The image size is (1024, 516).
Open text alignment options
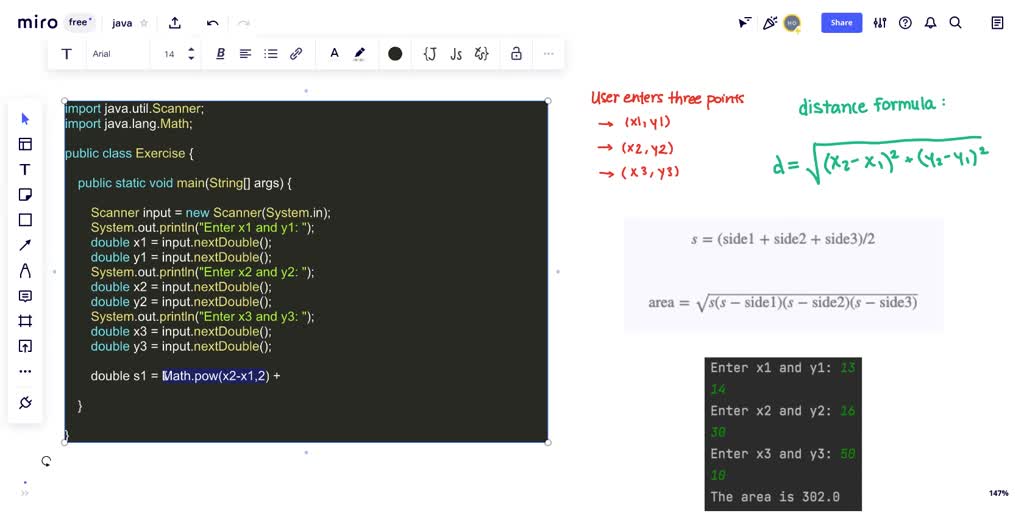point(245,54)
